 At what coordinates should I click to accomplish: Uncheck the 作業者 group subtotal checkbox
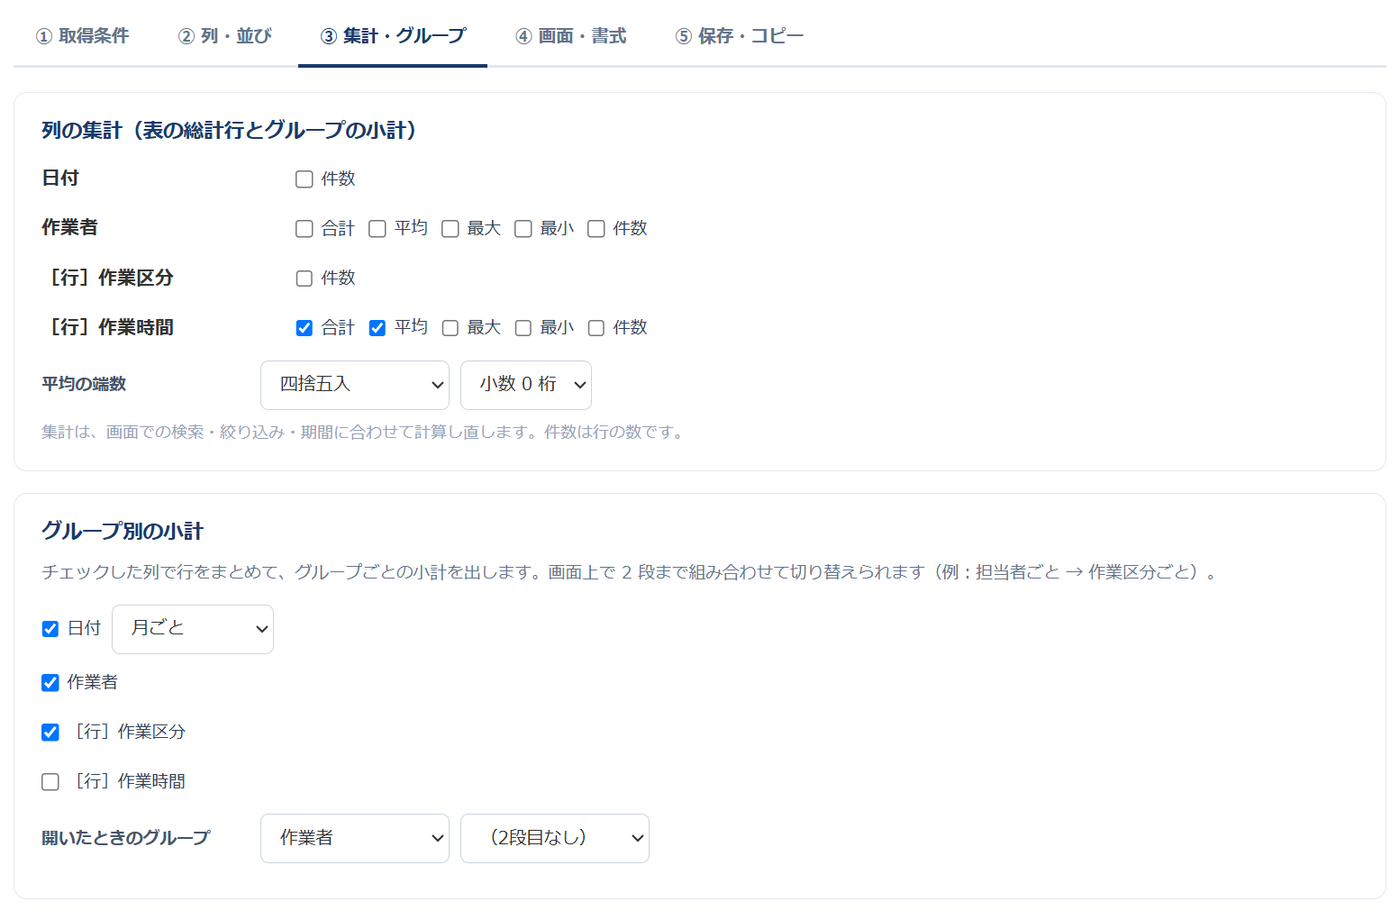50,683
